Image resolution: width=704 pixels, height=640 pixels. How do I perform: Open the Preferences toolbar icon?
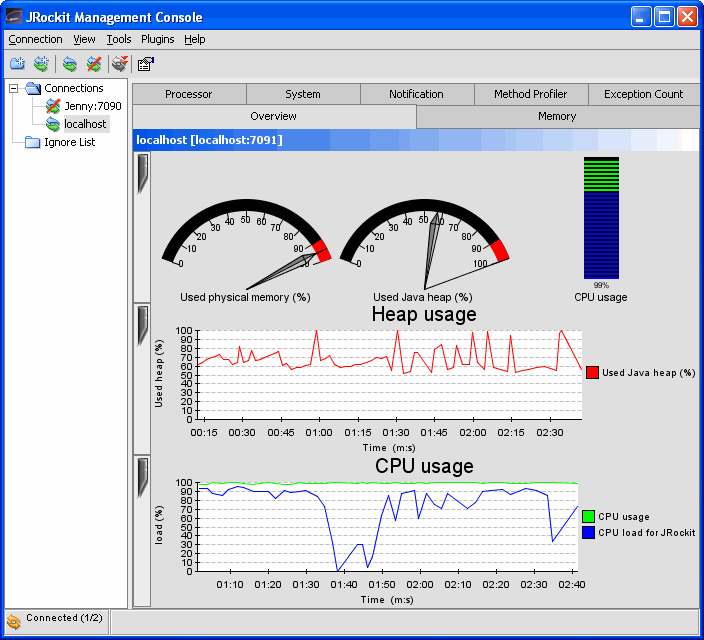pyautogui.click(x=145, y=64)
